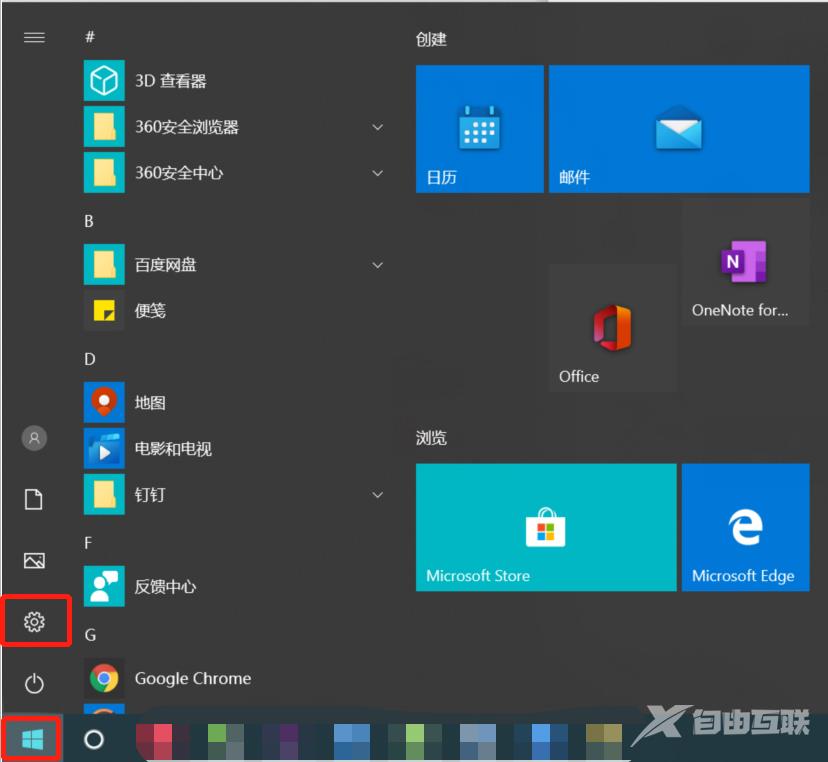This screenshot has height=762, width=828.
Task: Open the 3D 查看器 app icon
Action: [x=104, y=80]
